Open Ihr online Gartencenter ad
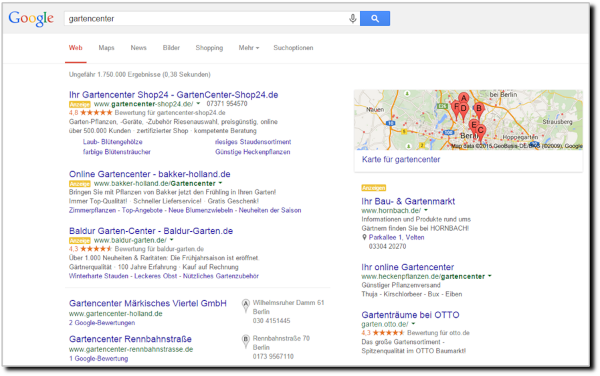This screenshot has height=376, width=600. click(408, 267)
